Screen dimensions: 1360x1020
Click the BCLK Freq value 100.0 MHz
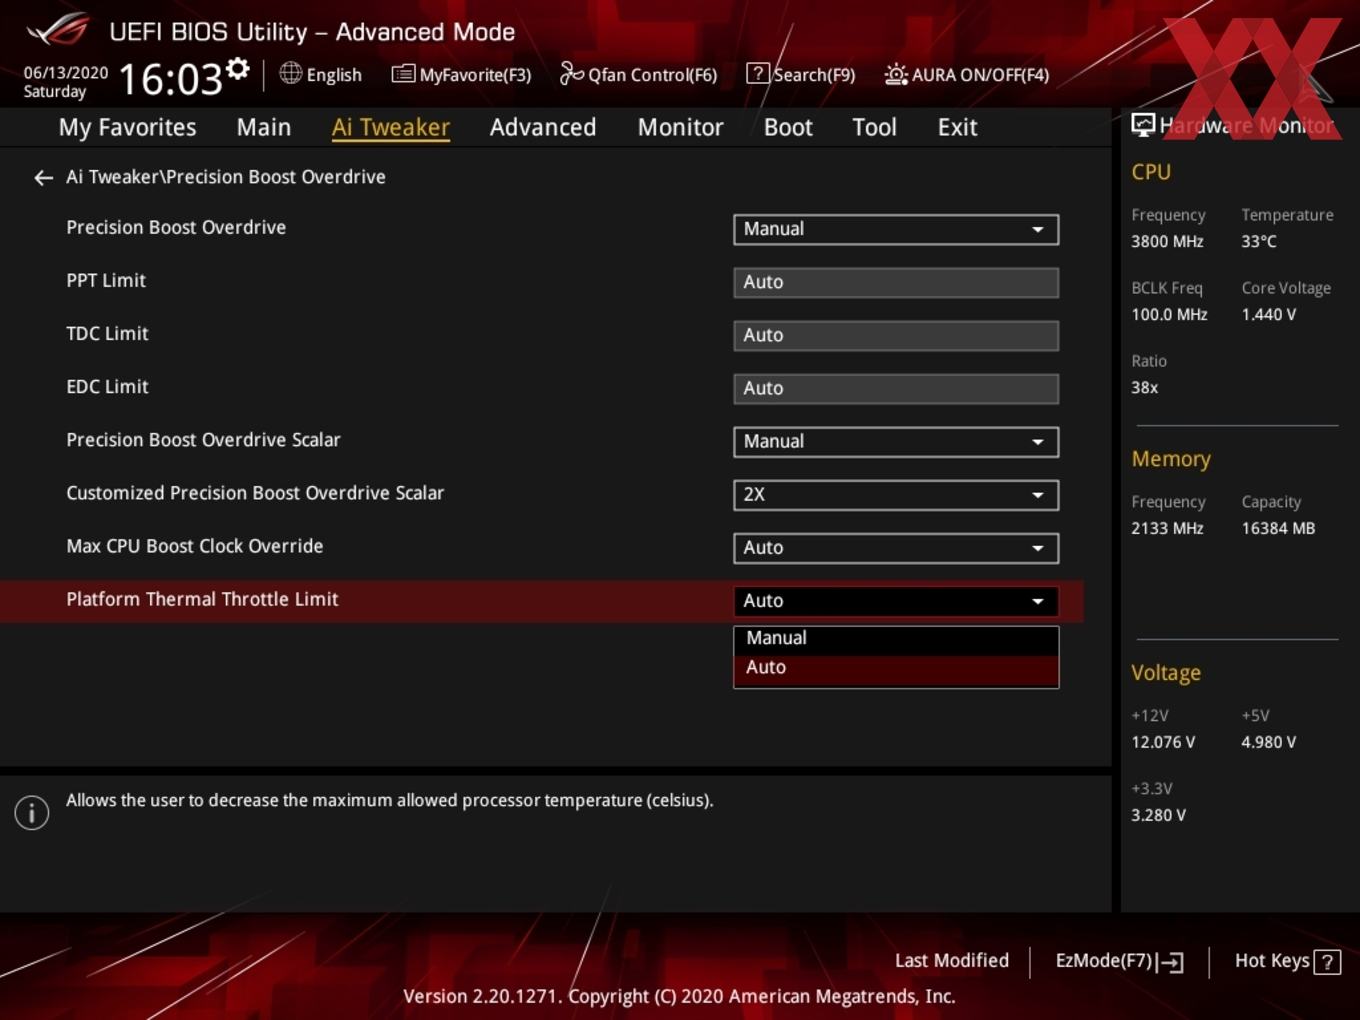click(x=1169, y=314)
